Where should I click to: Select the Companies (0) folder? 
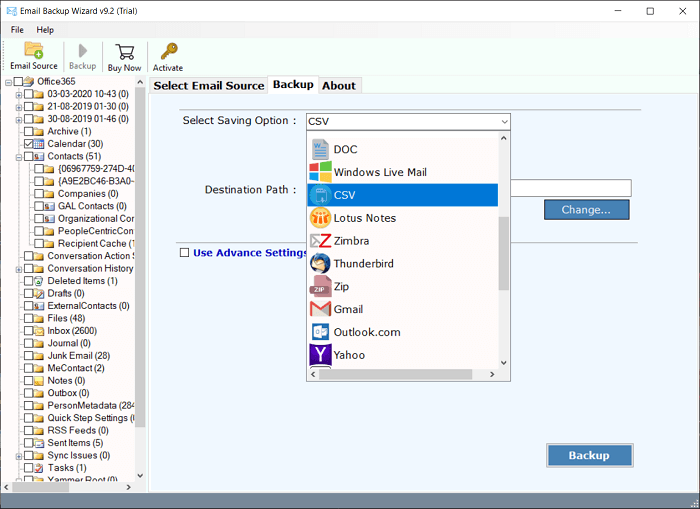[88, 194]
